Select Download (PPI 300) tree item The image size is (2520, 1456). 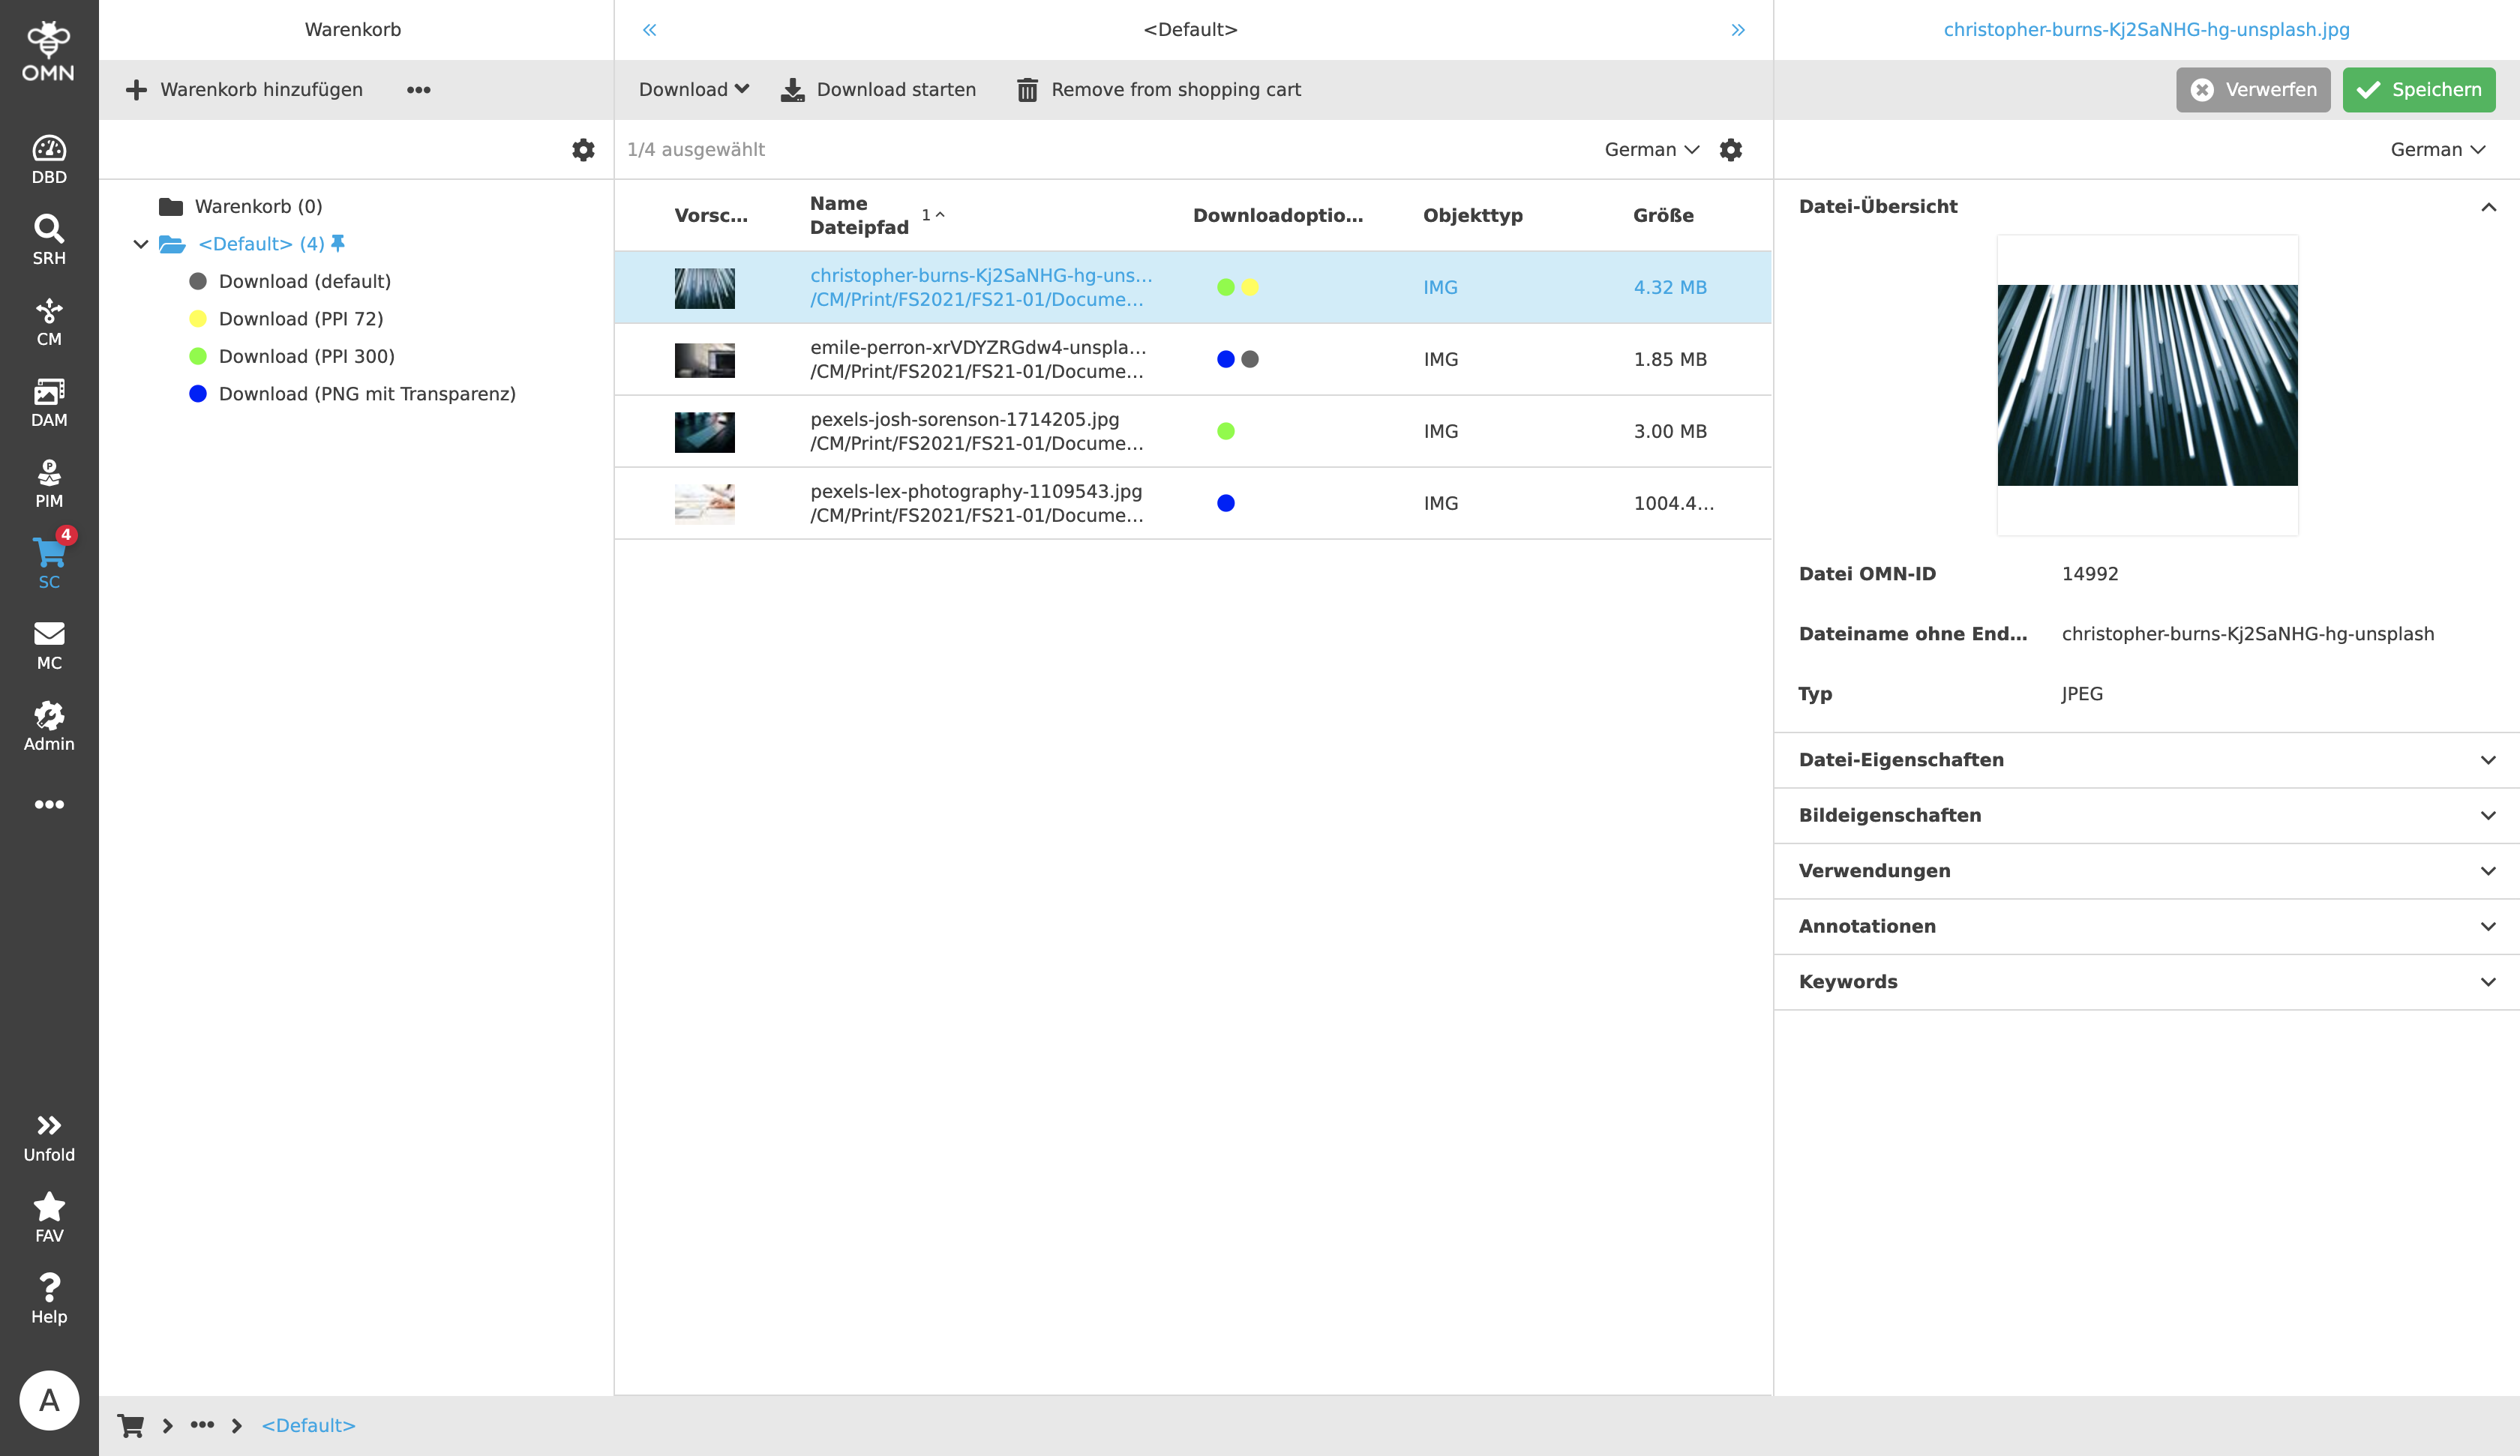306,356
